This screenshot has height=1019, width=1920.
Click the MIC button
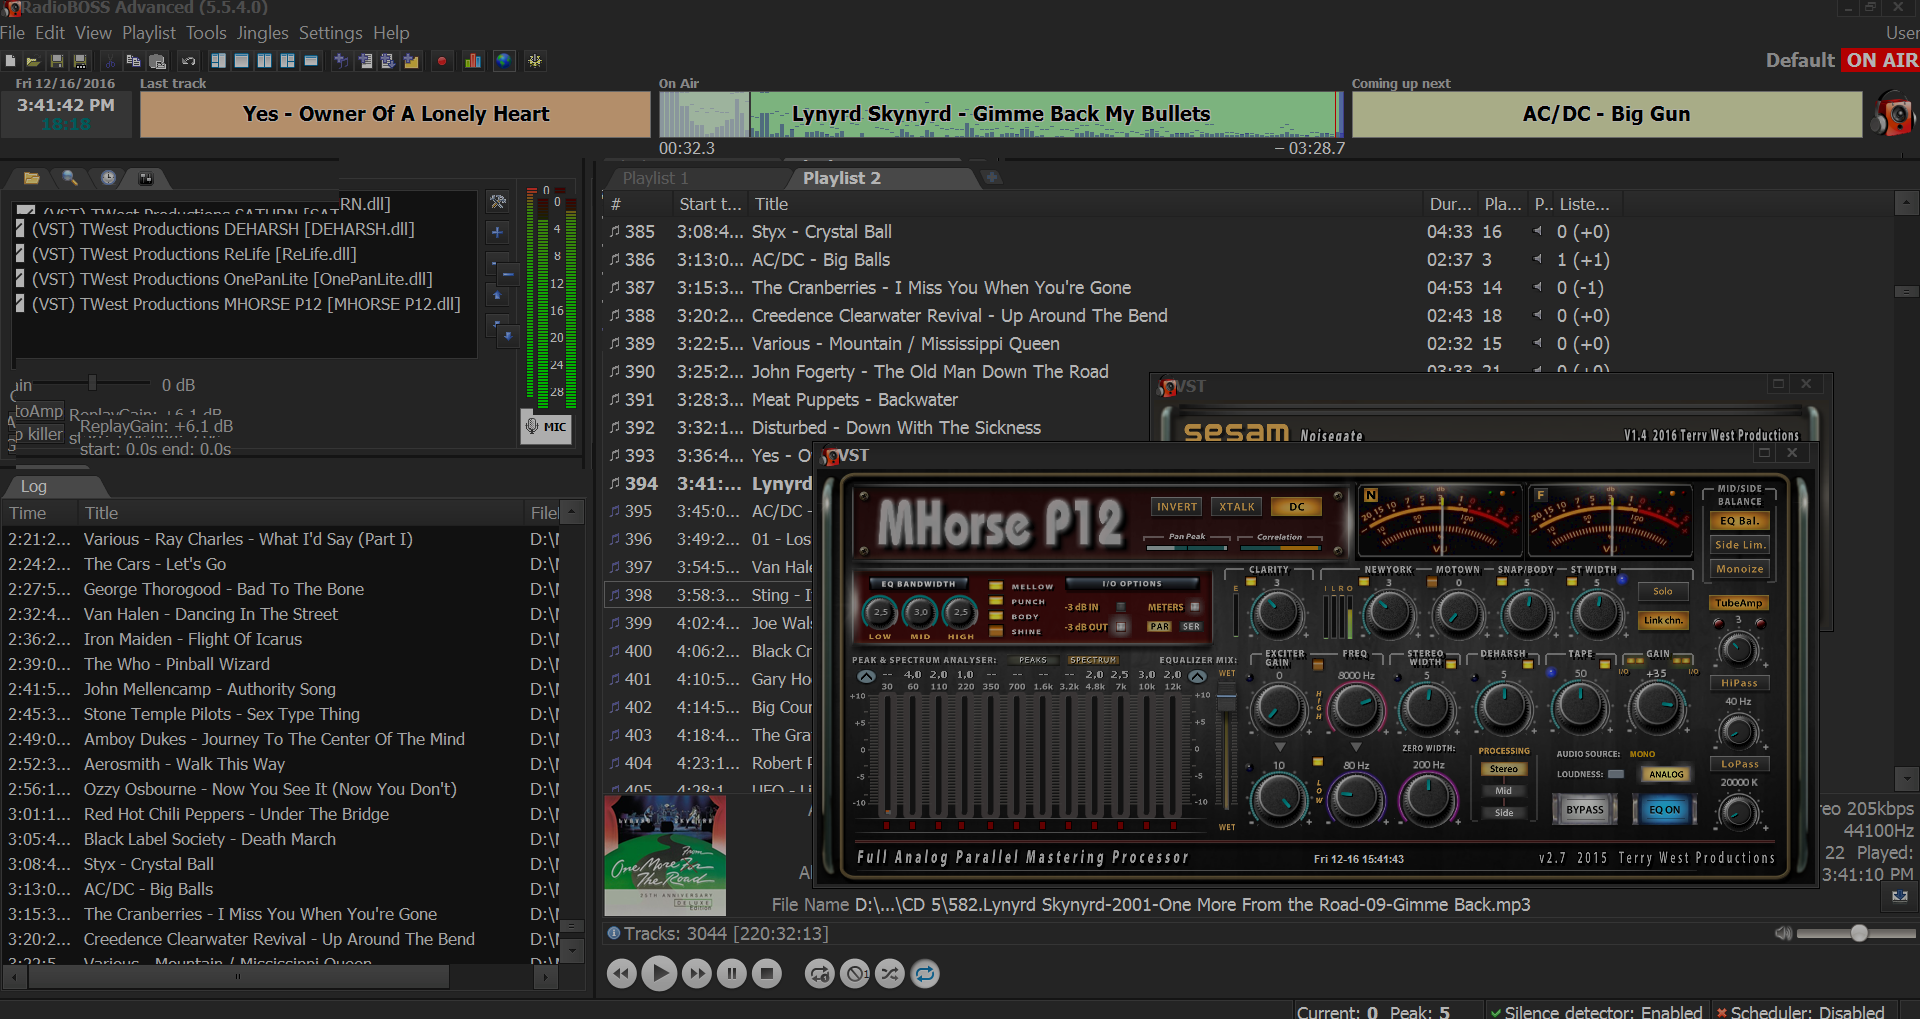click(x=547, y=427)
